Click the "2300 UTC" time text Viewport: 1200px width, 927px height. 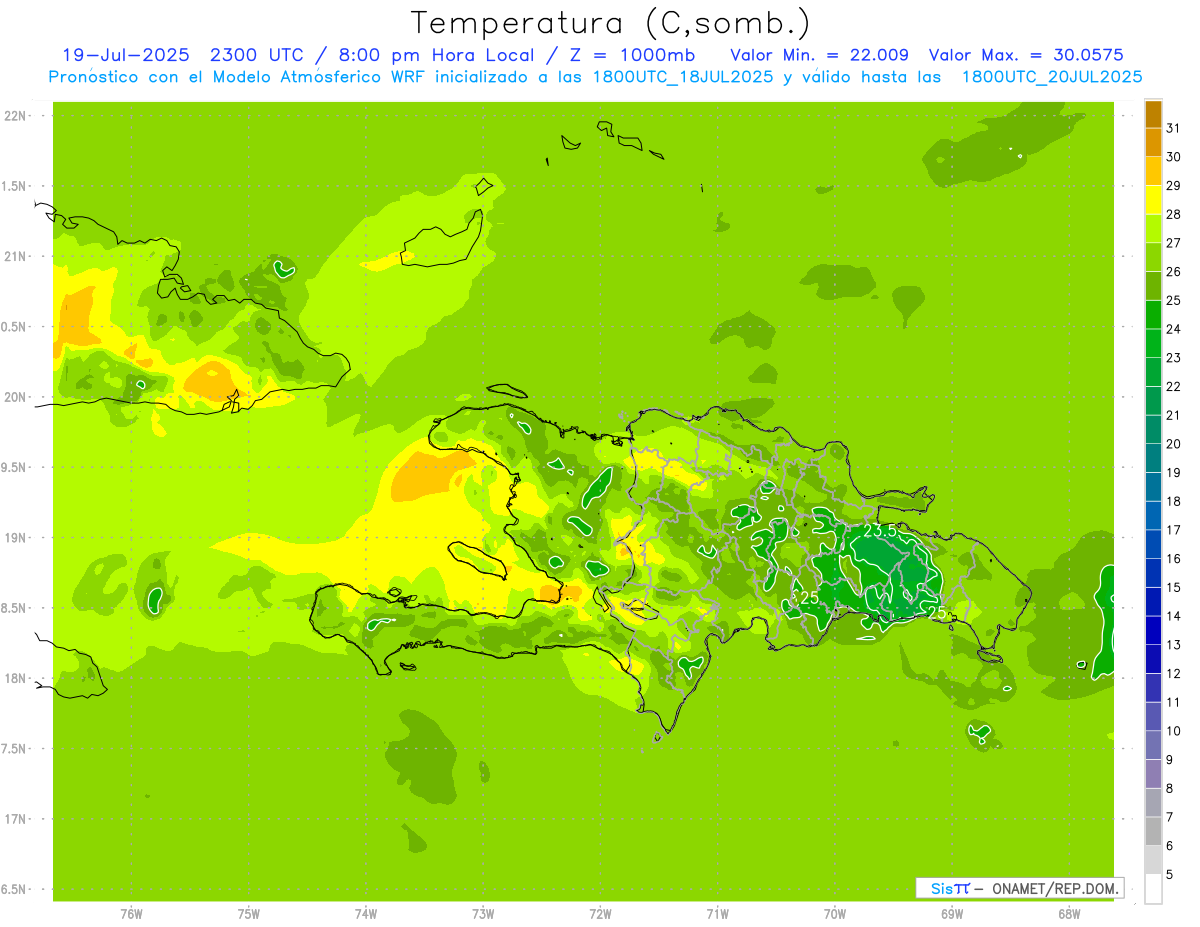point(257,55)
